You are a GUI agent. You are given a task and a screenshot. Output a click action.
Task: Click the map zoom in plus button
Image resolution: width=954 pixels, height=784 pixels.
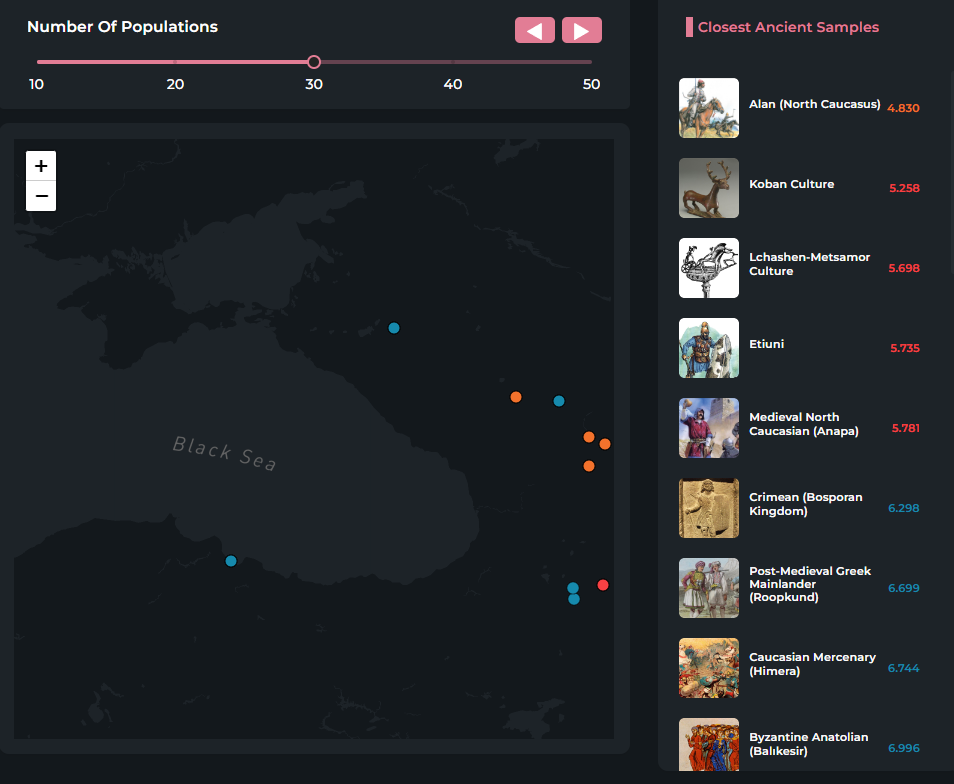pyautogui.click(x=41, y=166)
